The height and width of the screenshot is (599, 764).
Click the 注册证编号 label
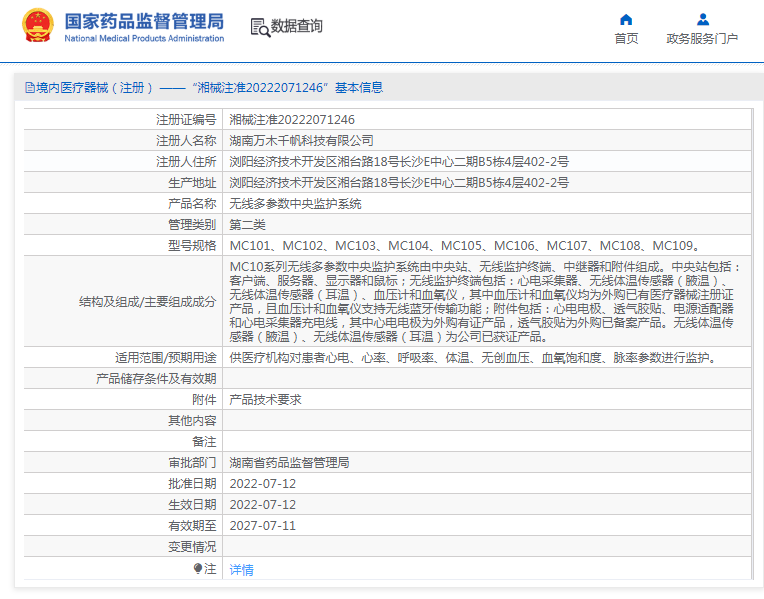point(186,120)
